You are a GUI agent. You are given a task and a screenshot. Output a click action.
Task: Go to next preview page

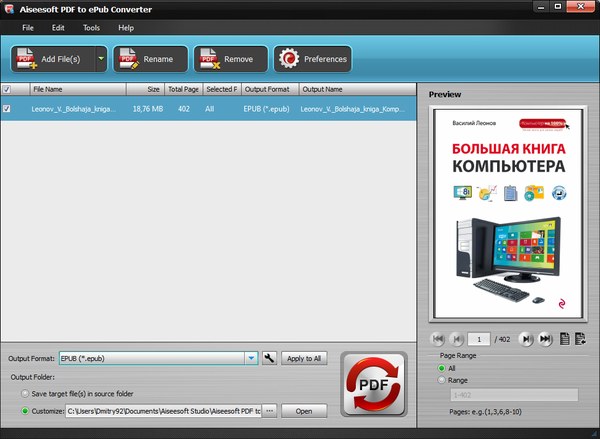525,339
